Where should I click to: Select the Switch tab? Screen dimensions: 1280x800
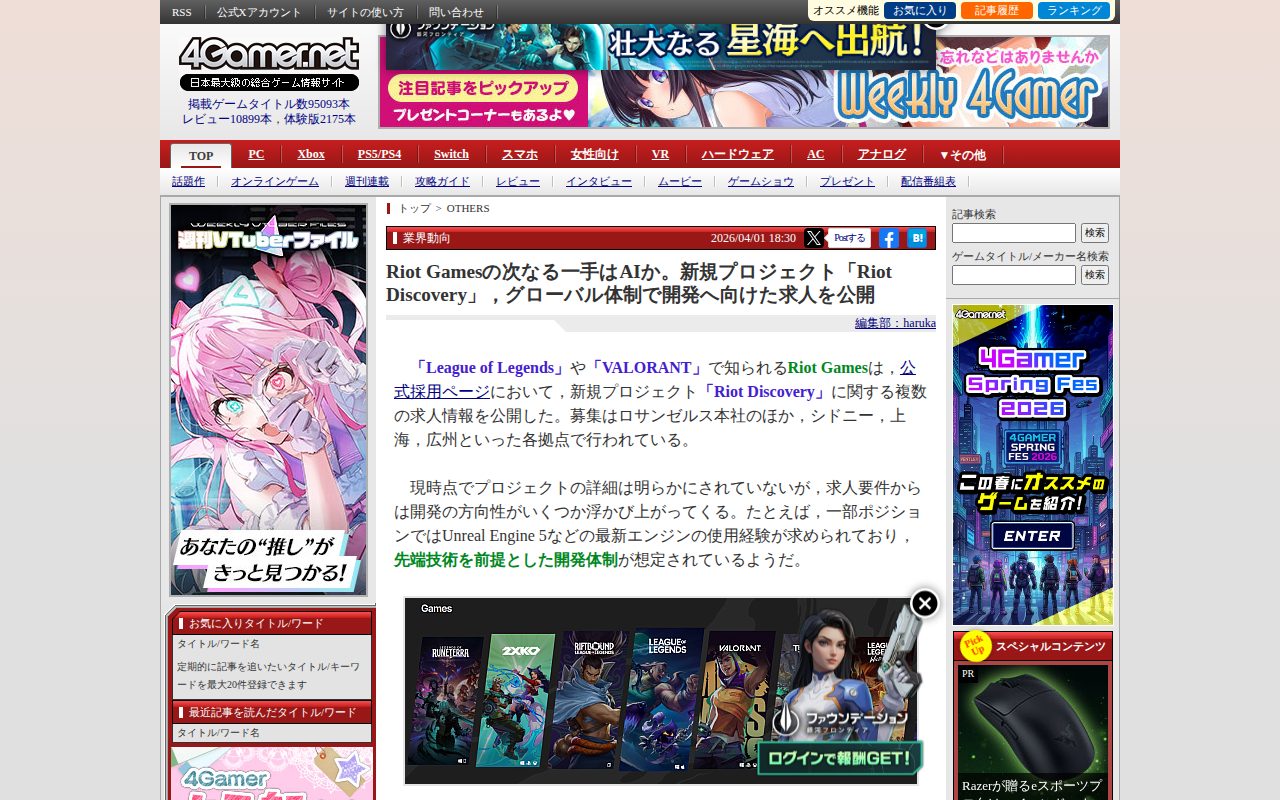click(451, 154)
